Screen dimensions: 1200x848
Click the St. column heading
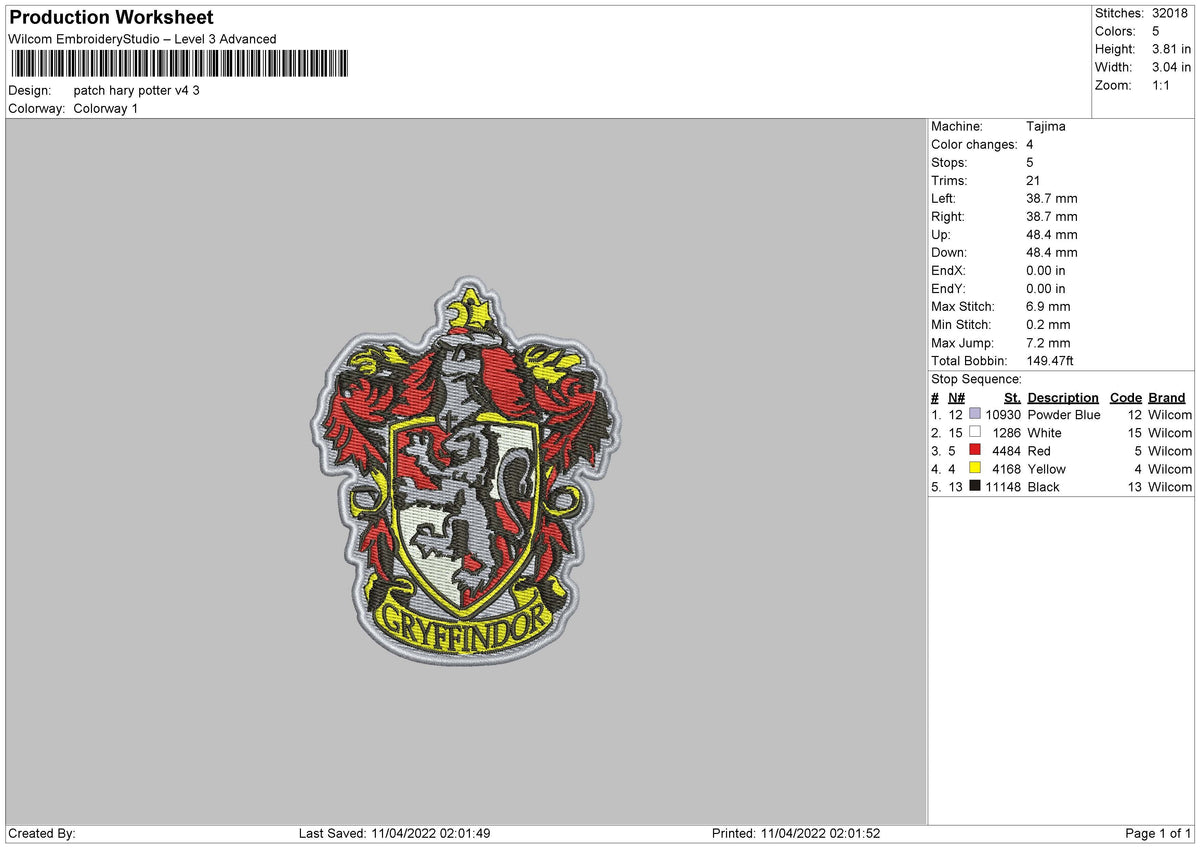coord(1011,397)
